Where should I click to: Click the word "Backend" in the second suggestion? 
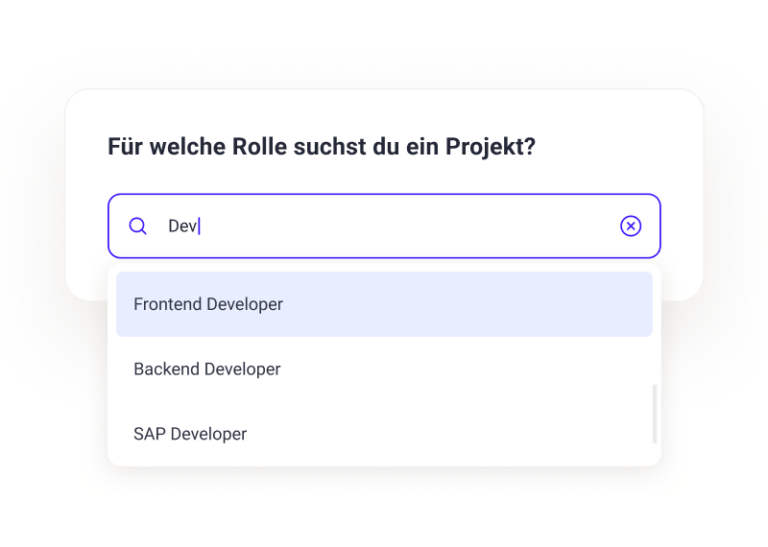(167, 369)
